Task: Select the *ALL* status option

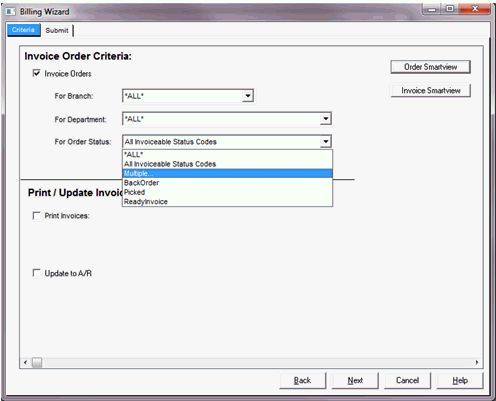Action: pyautogui.click(x=227, y=154)
